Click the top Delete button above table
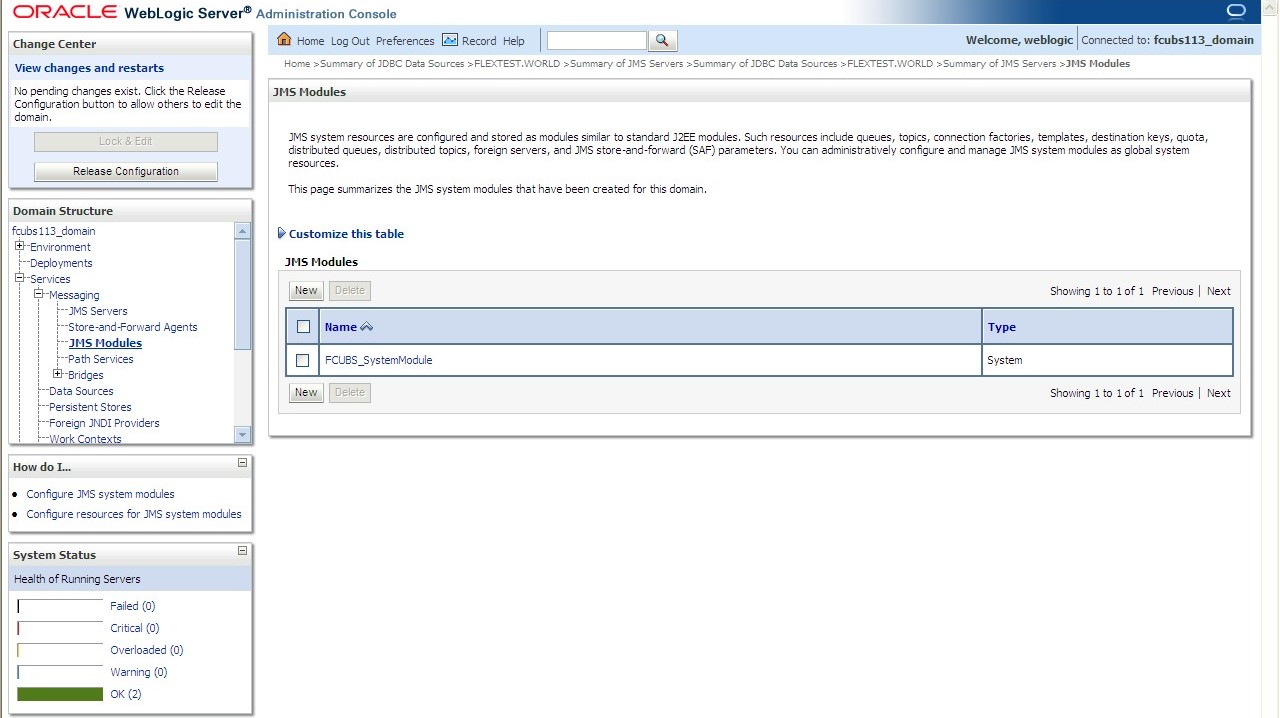Image resolution: width=1280 pixels, height=718 pixels. click(350, 290)
